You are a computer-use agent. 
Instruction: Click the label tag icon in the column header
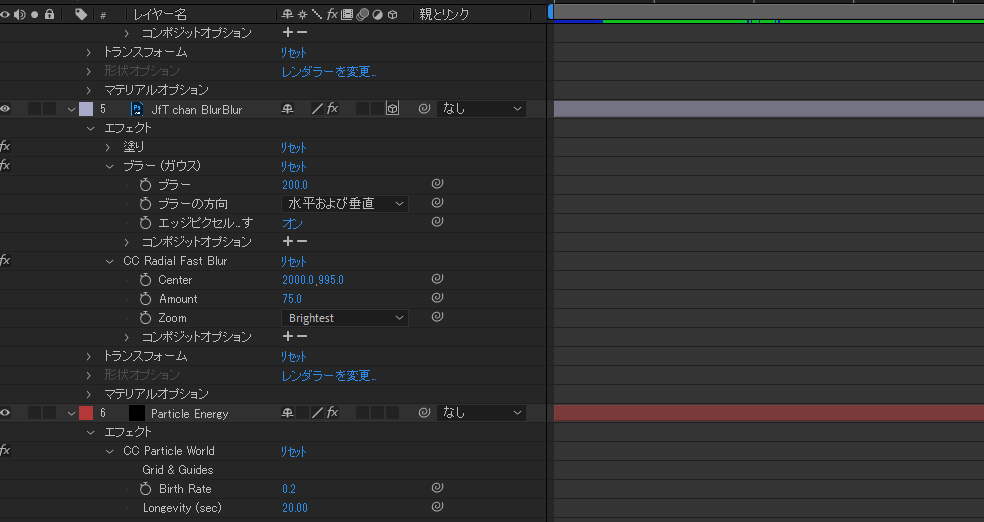point(81,14)
